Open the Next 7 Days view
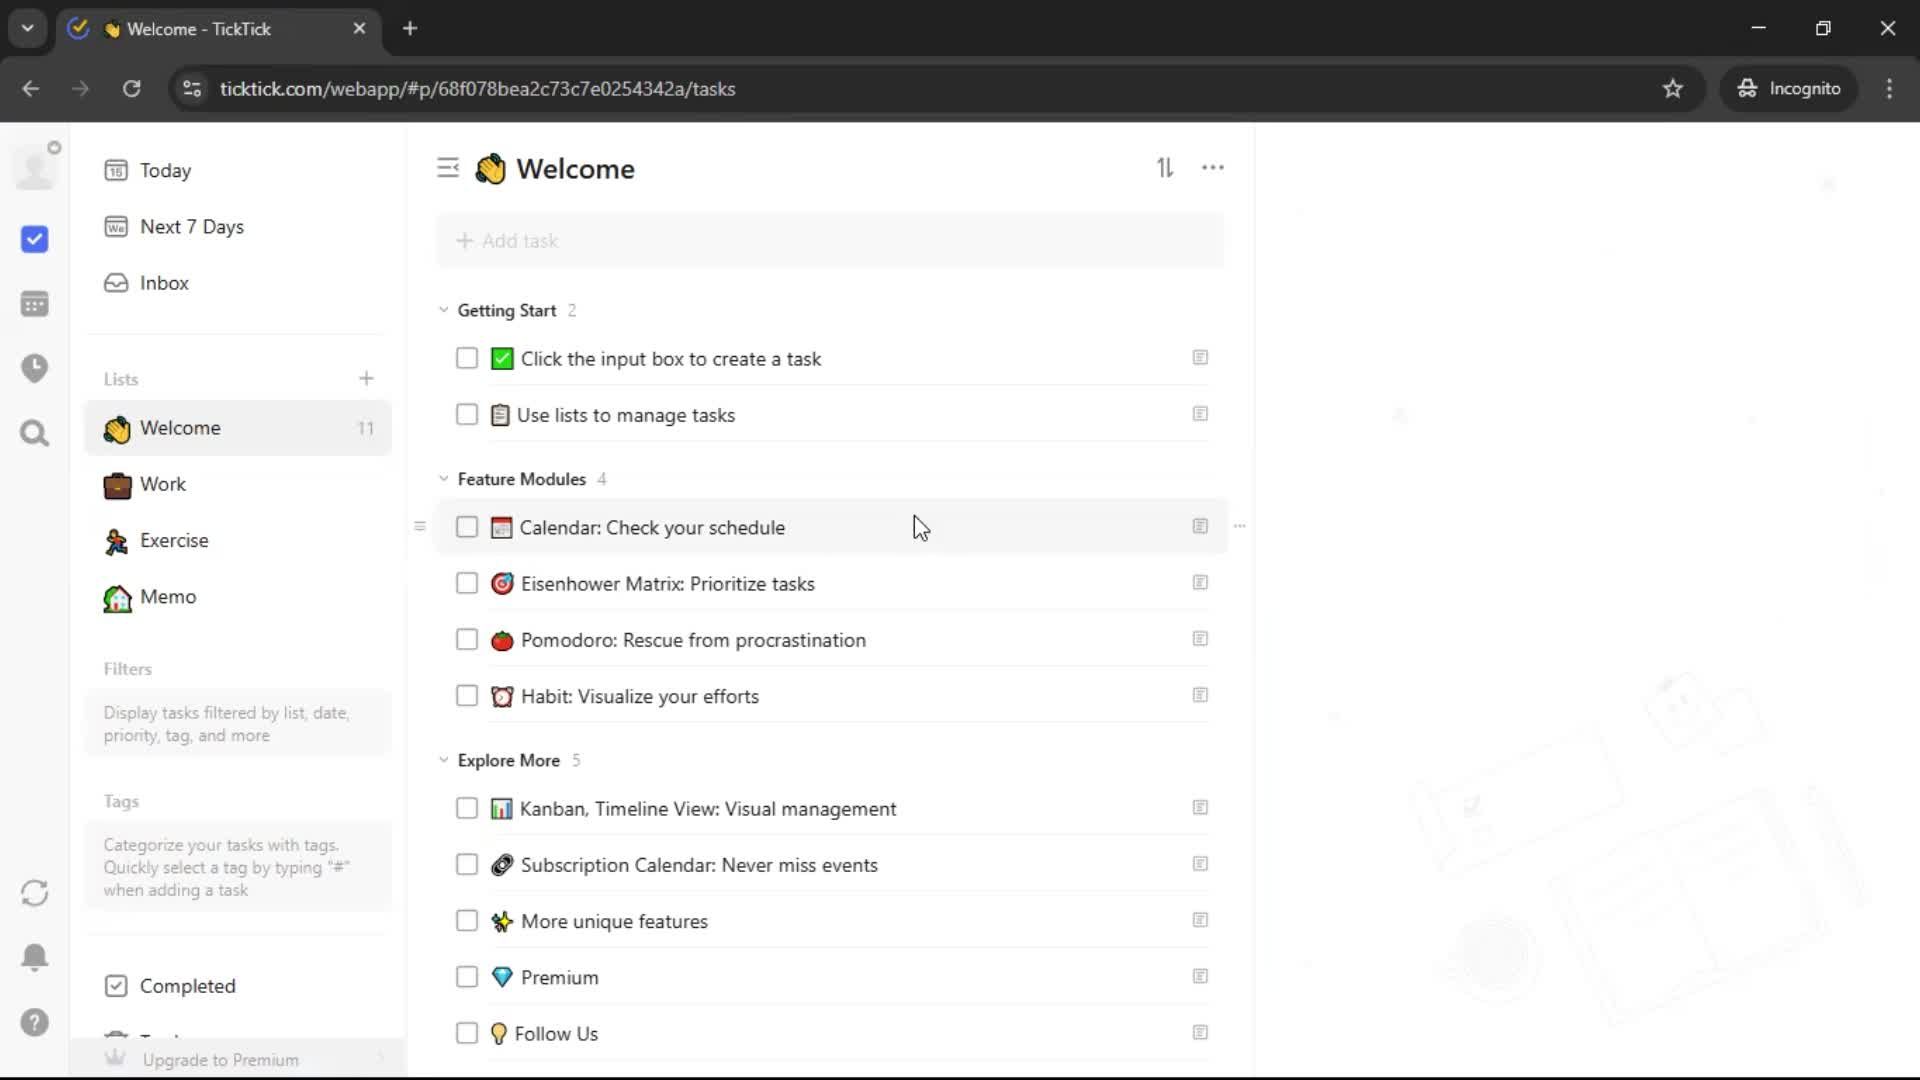This screenshot has height=1080, width=1920. (191, 227)
